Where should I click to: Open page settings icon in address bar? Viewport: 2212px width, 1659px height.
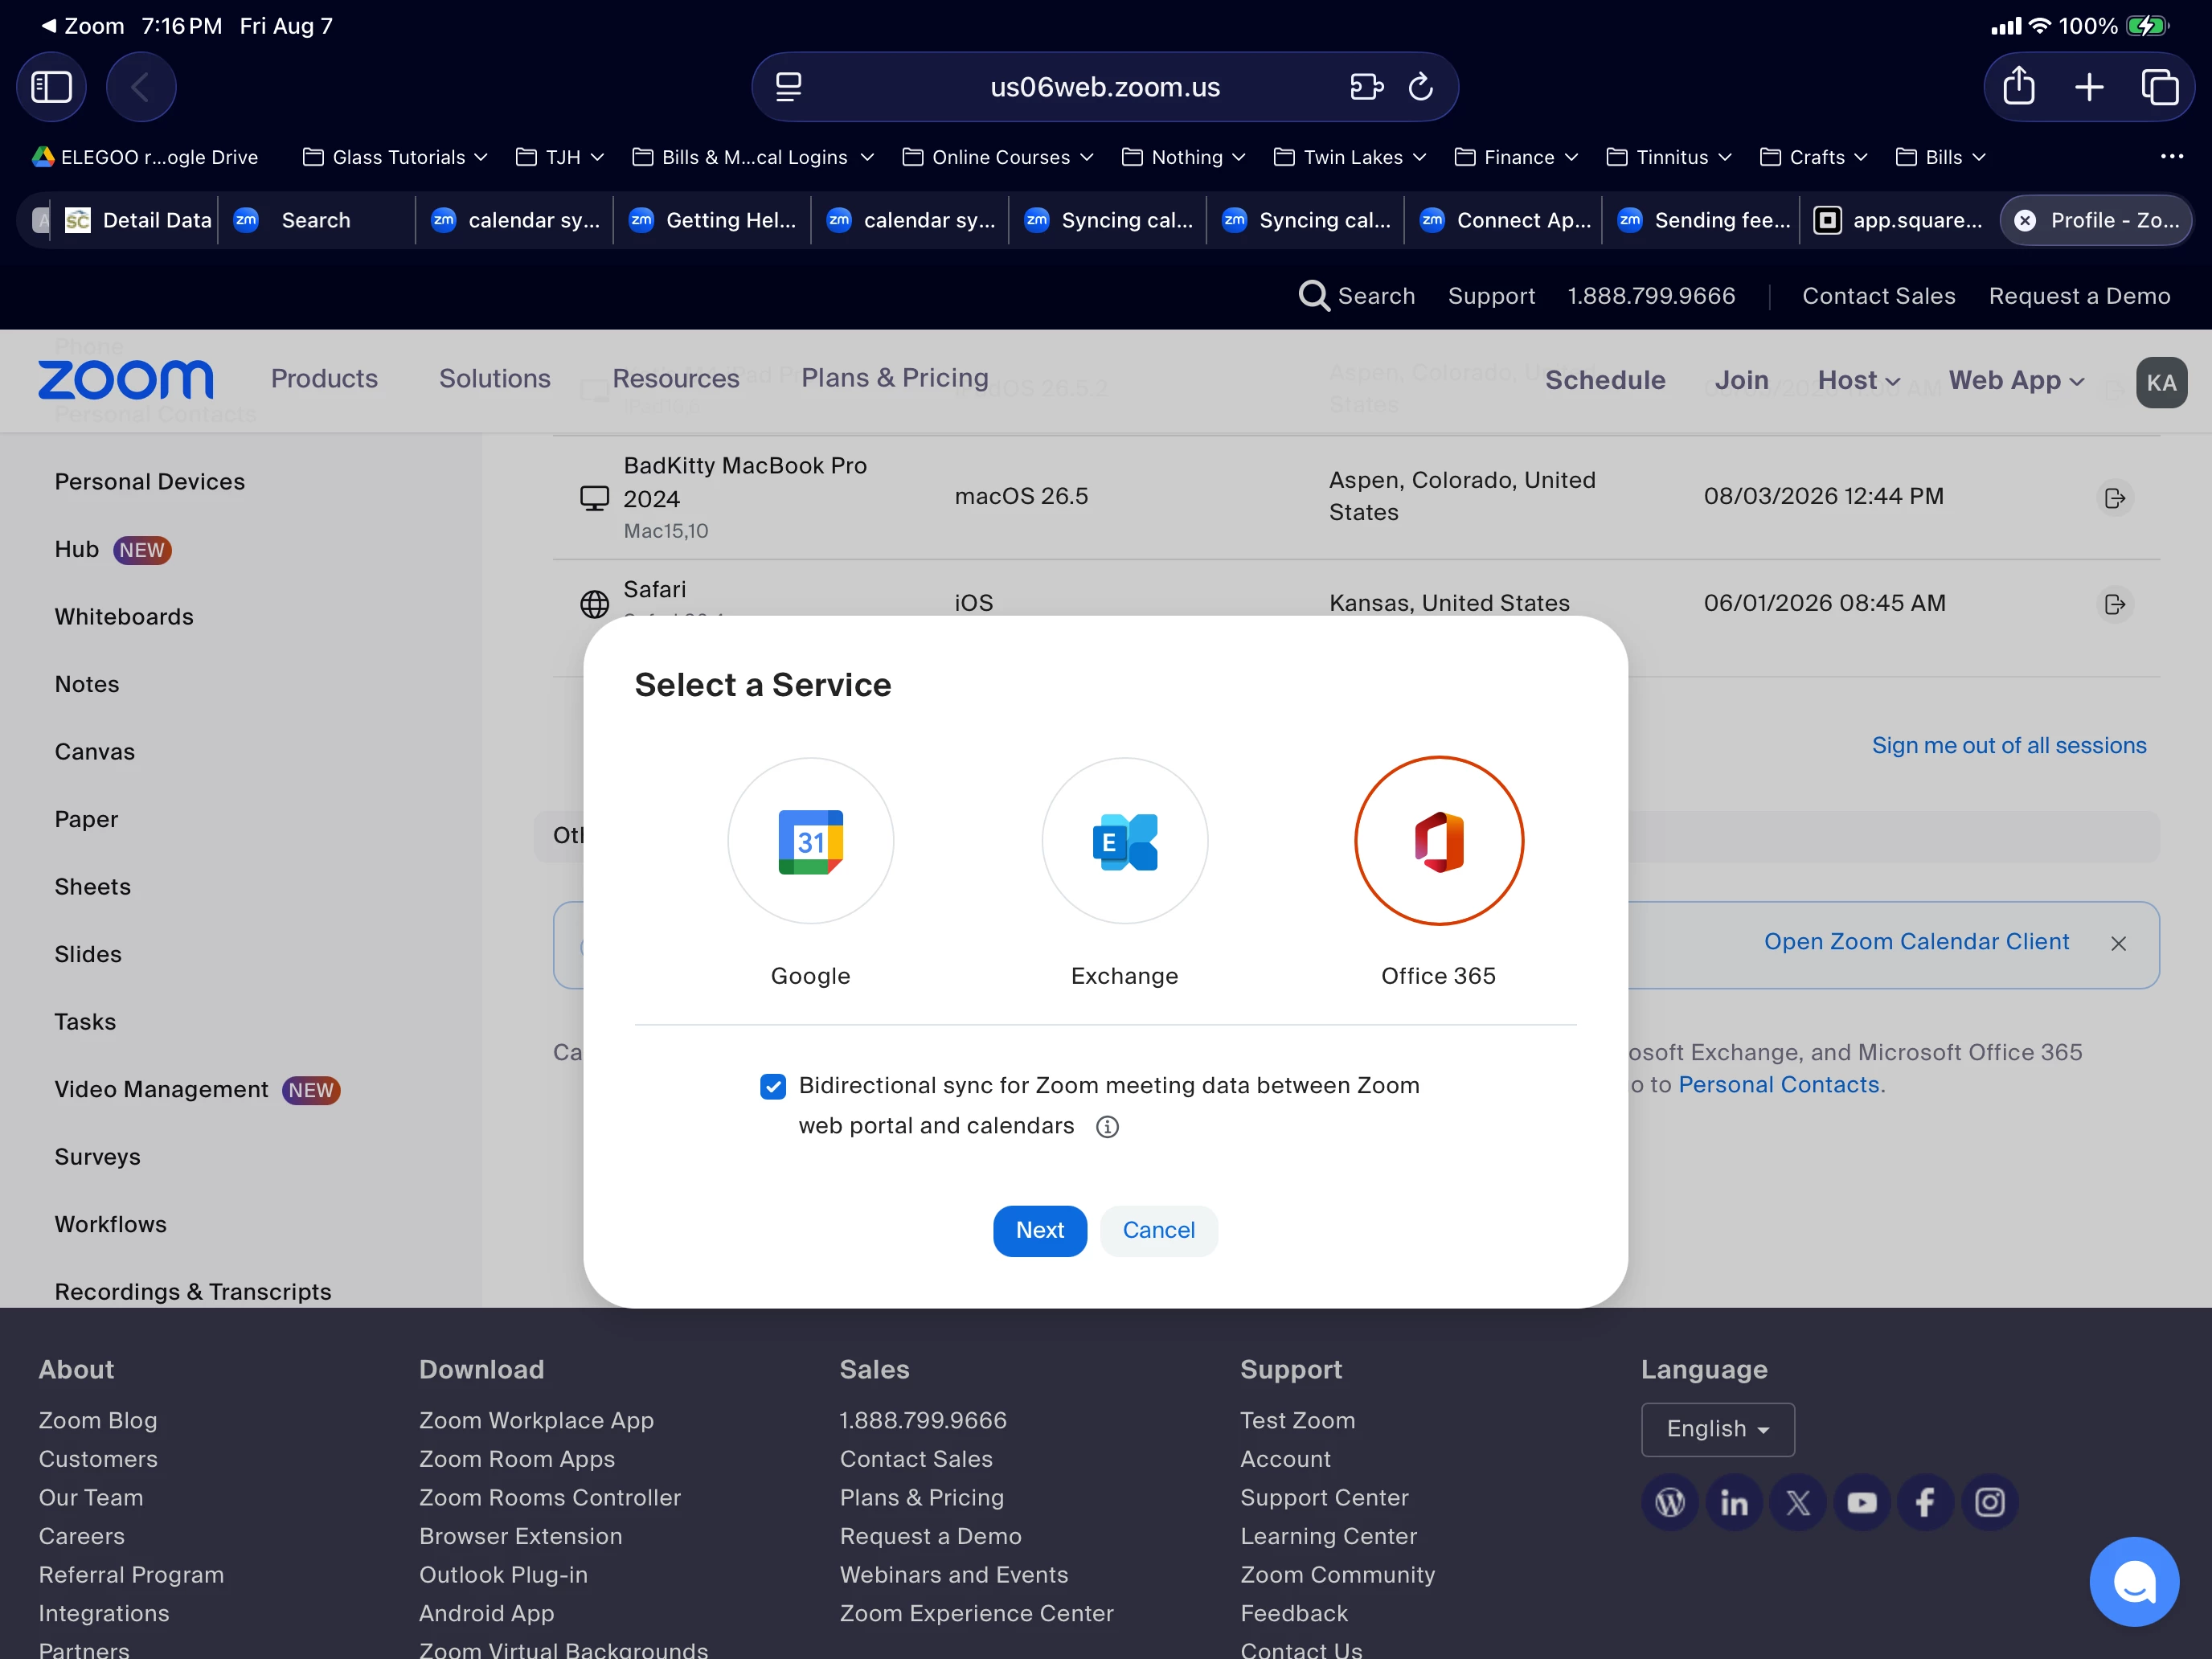(789, 87)
